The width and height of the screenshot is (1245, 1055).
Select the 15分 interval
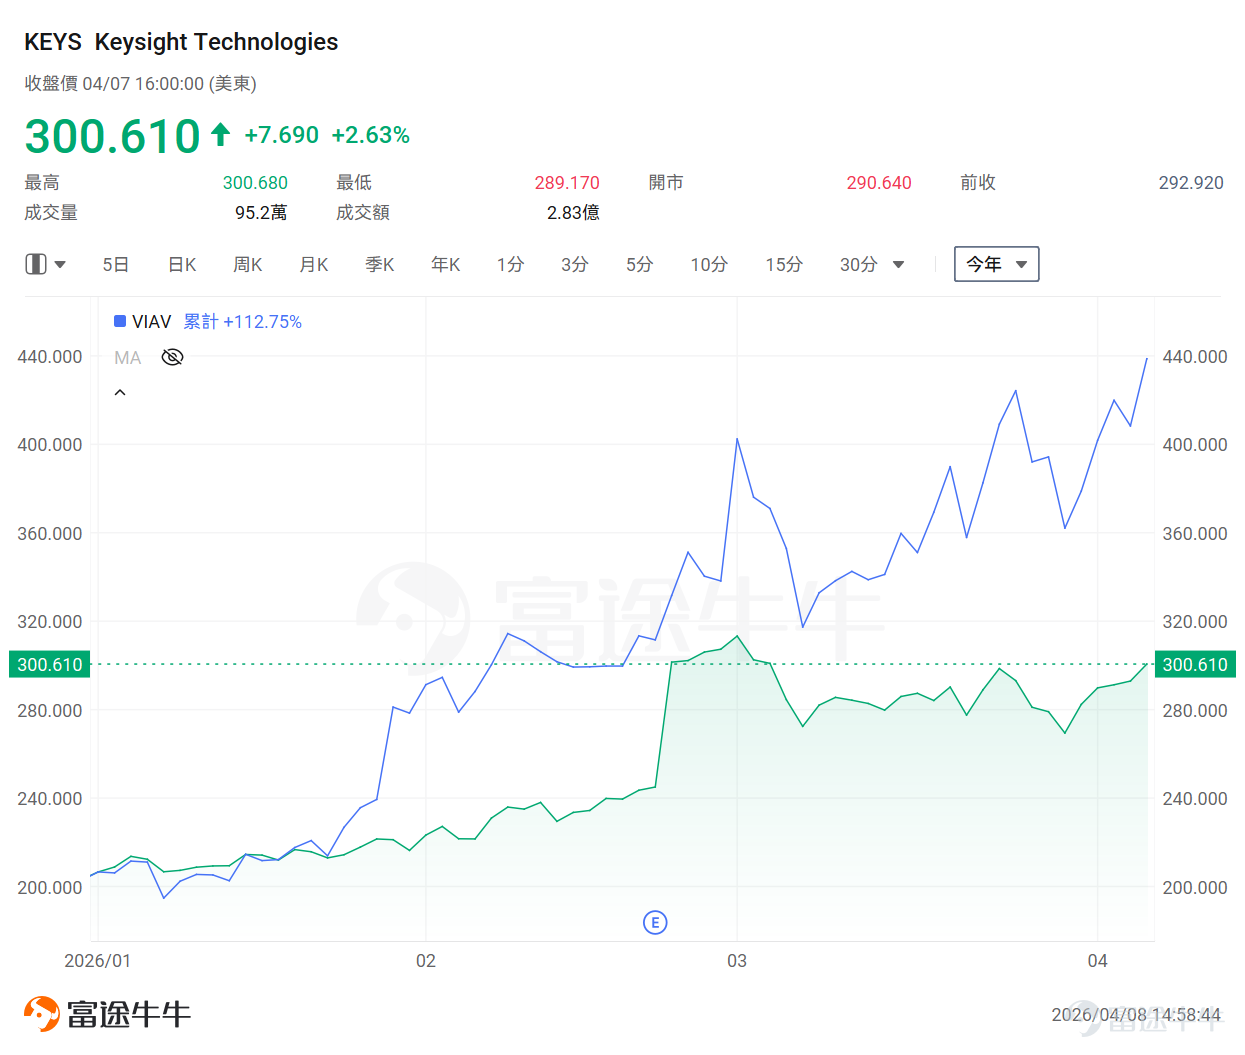pyautogui.click(x=784, y=264)
